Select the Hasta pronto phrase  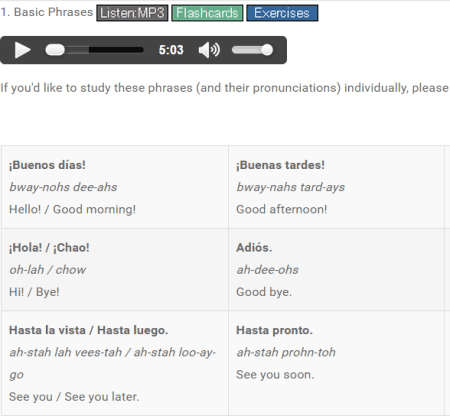tap(274, 330)
